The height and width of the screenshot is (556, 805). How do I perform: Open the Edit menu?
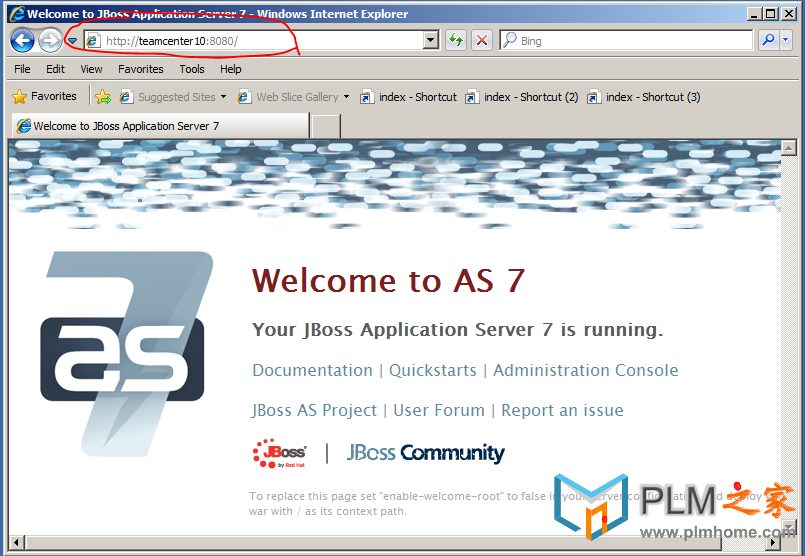coord(55,69)
